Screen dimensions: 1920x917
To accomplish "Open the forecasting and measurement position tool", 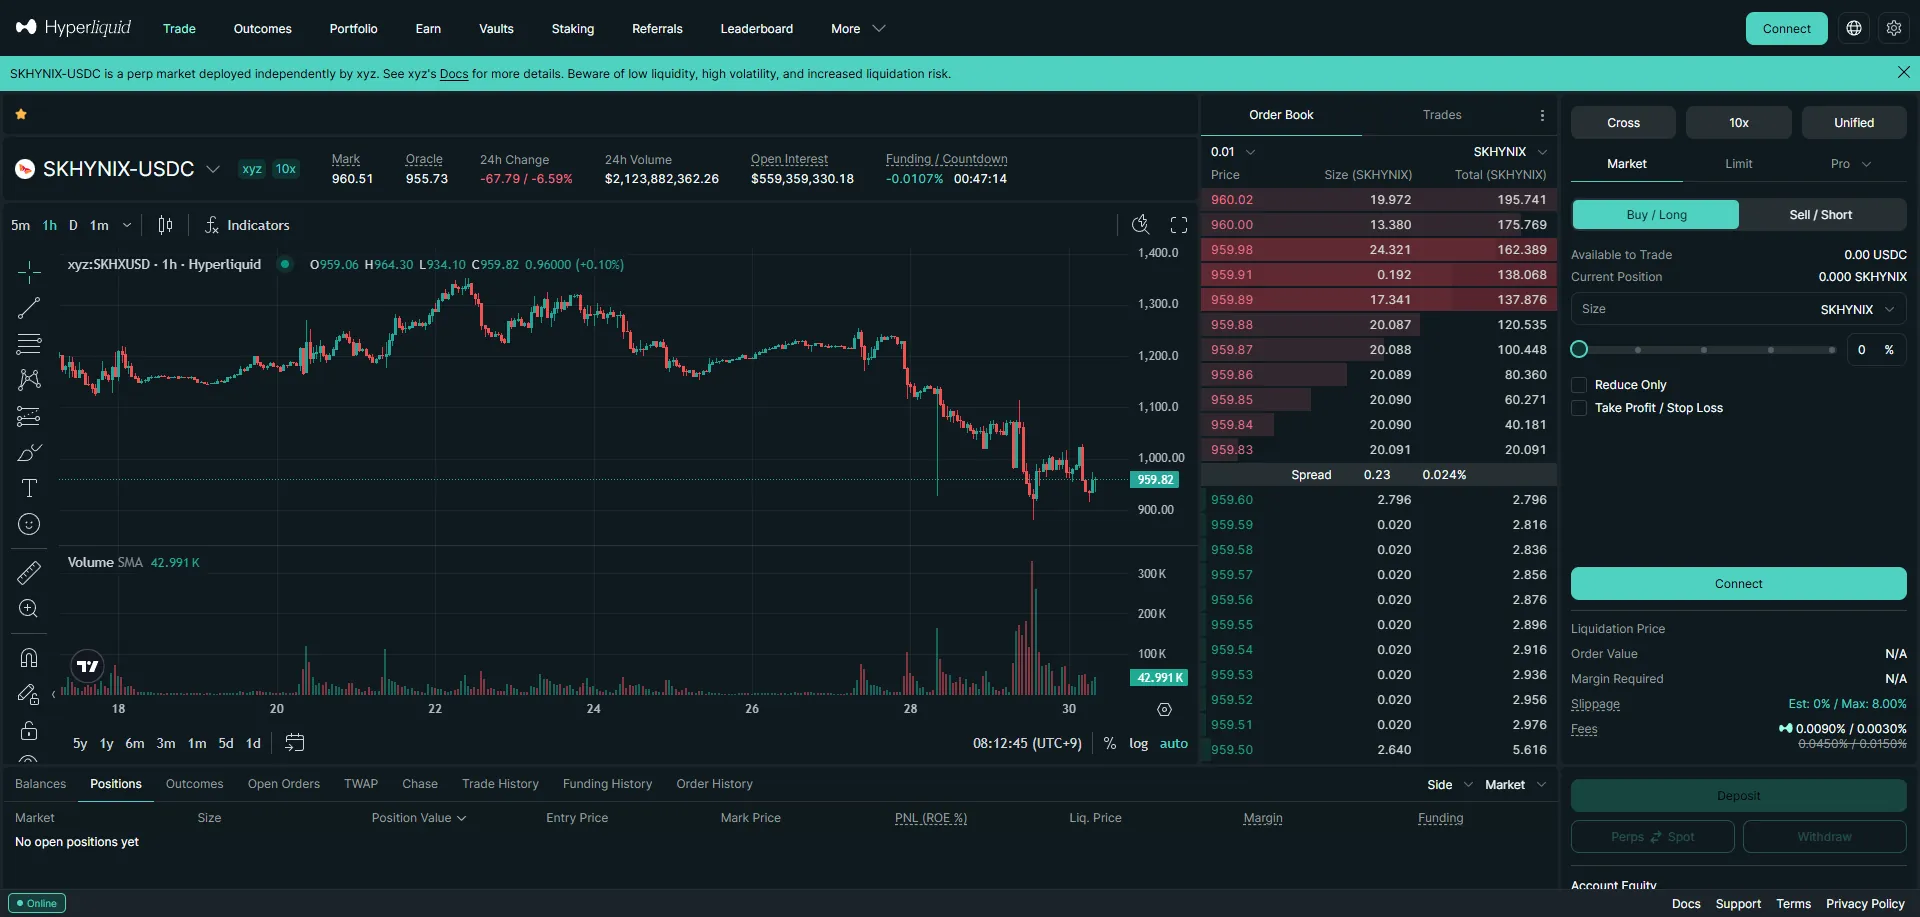I will pyautogui.click(x=29, y=416).
